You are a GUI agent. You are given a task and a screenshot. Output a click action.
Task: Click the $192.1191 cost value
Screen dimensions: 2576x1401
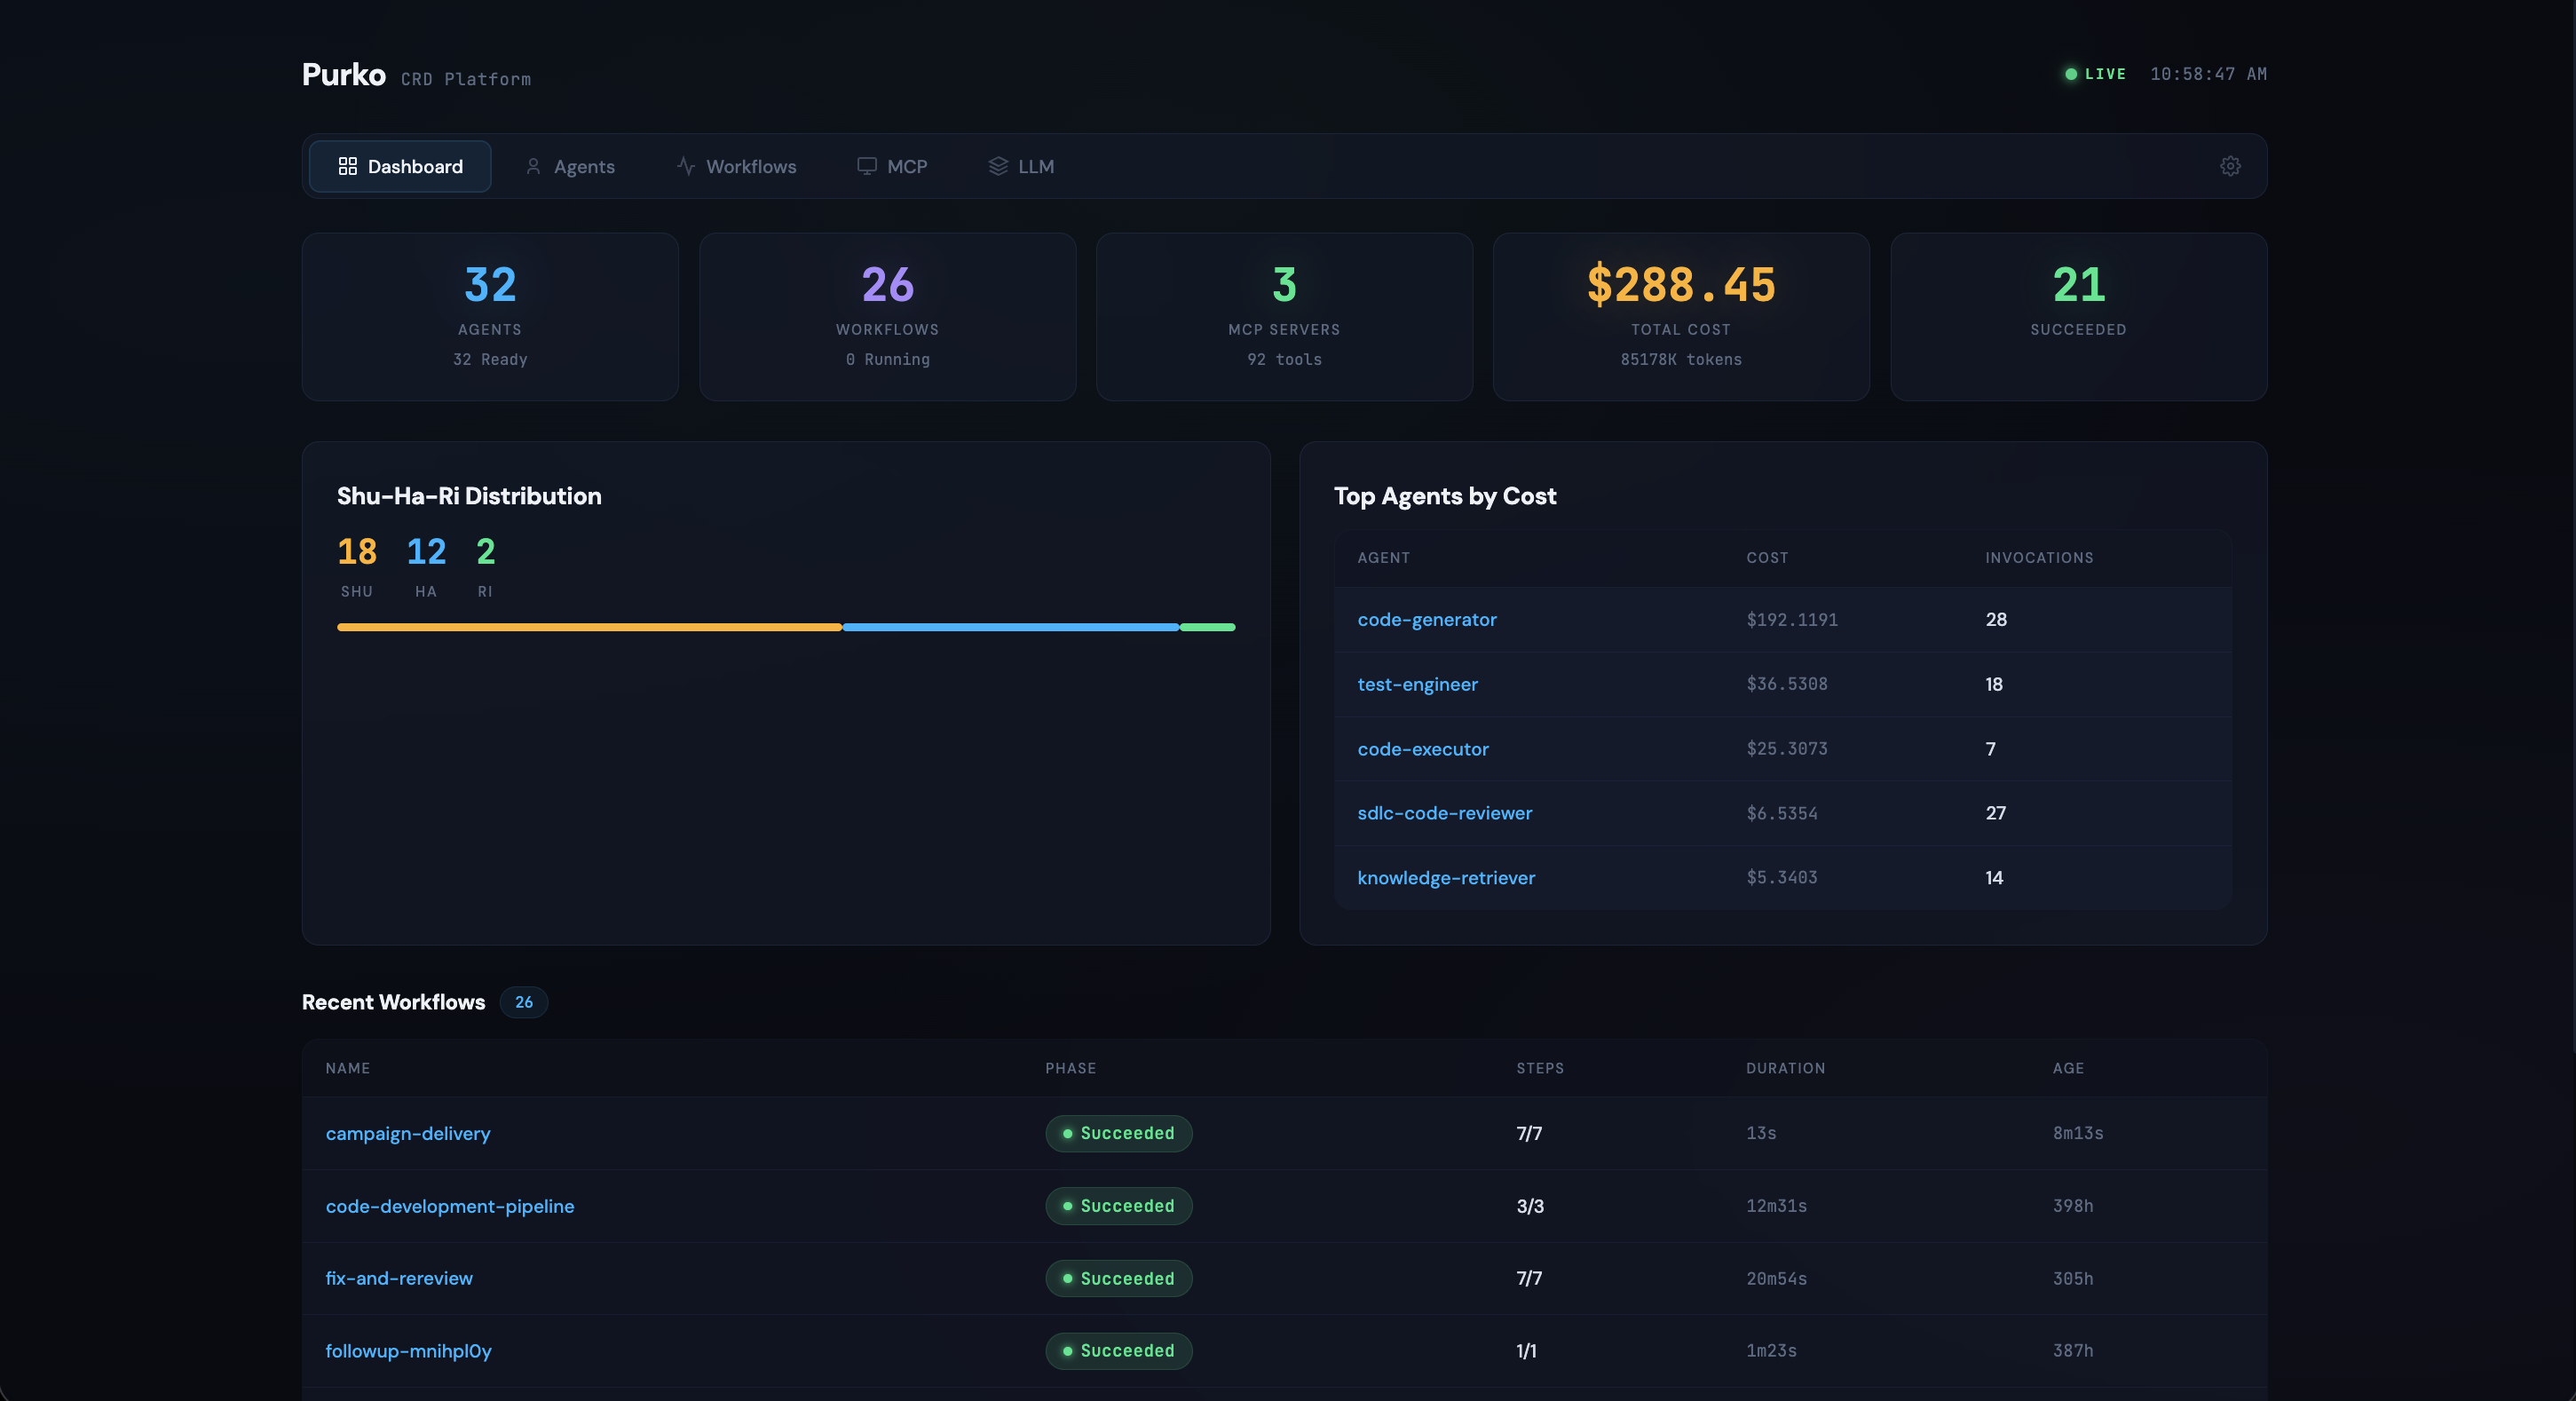[x=1792, y=620]
